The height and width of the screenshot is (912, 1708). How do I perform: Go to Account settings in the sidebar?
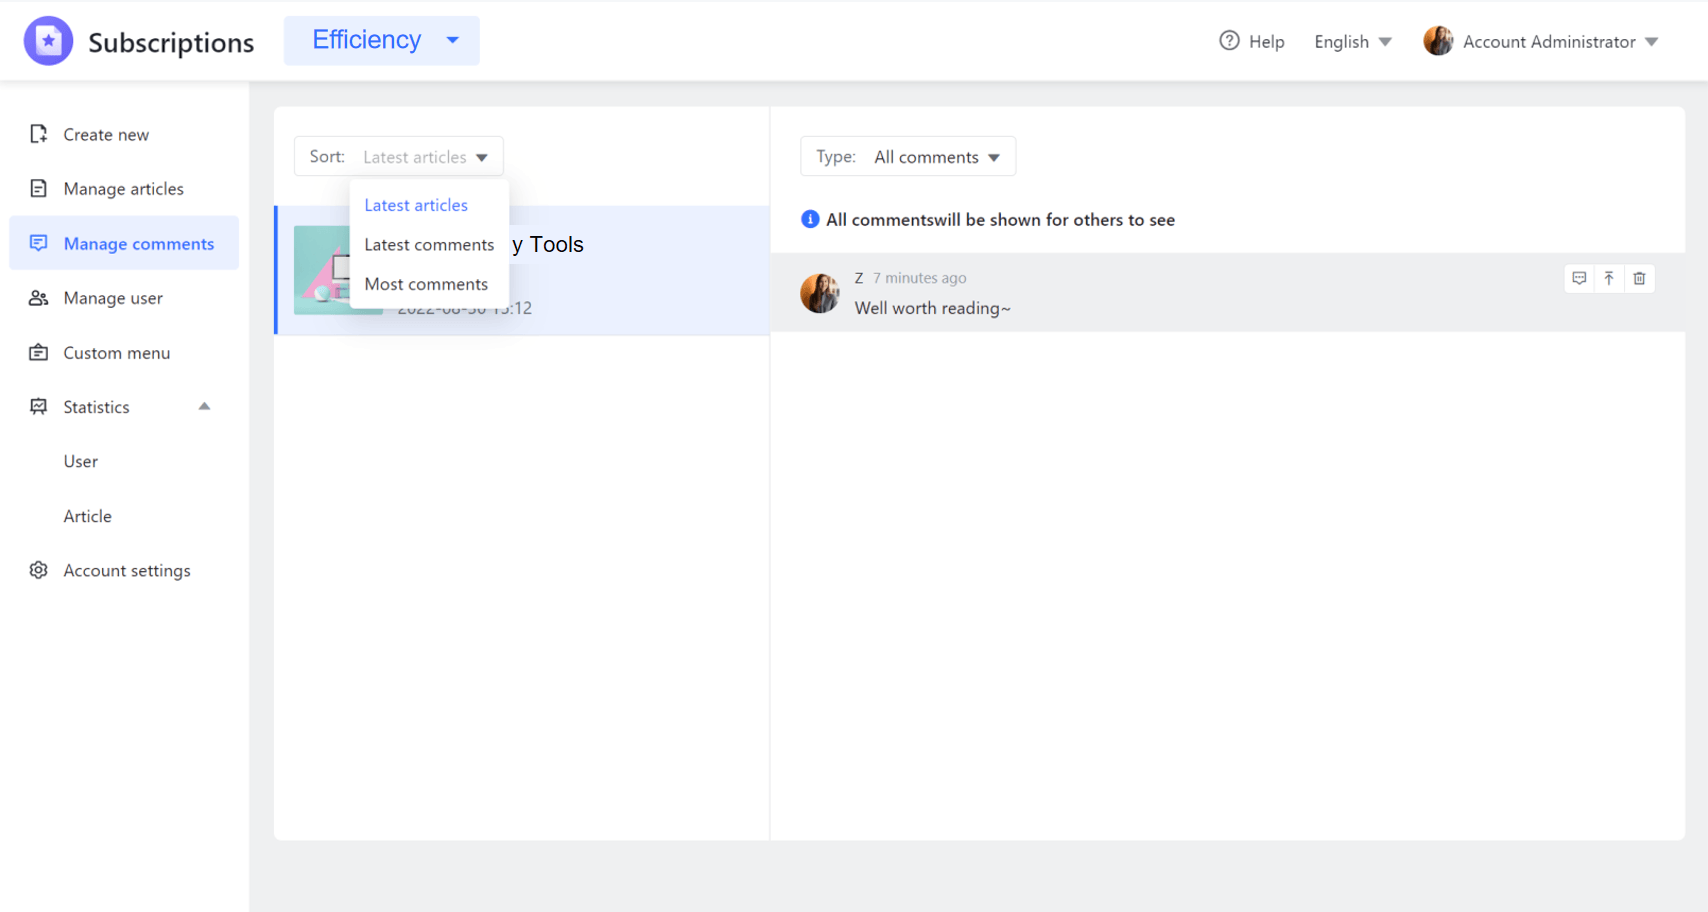coord(126,570)
